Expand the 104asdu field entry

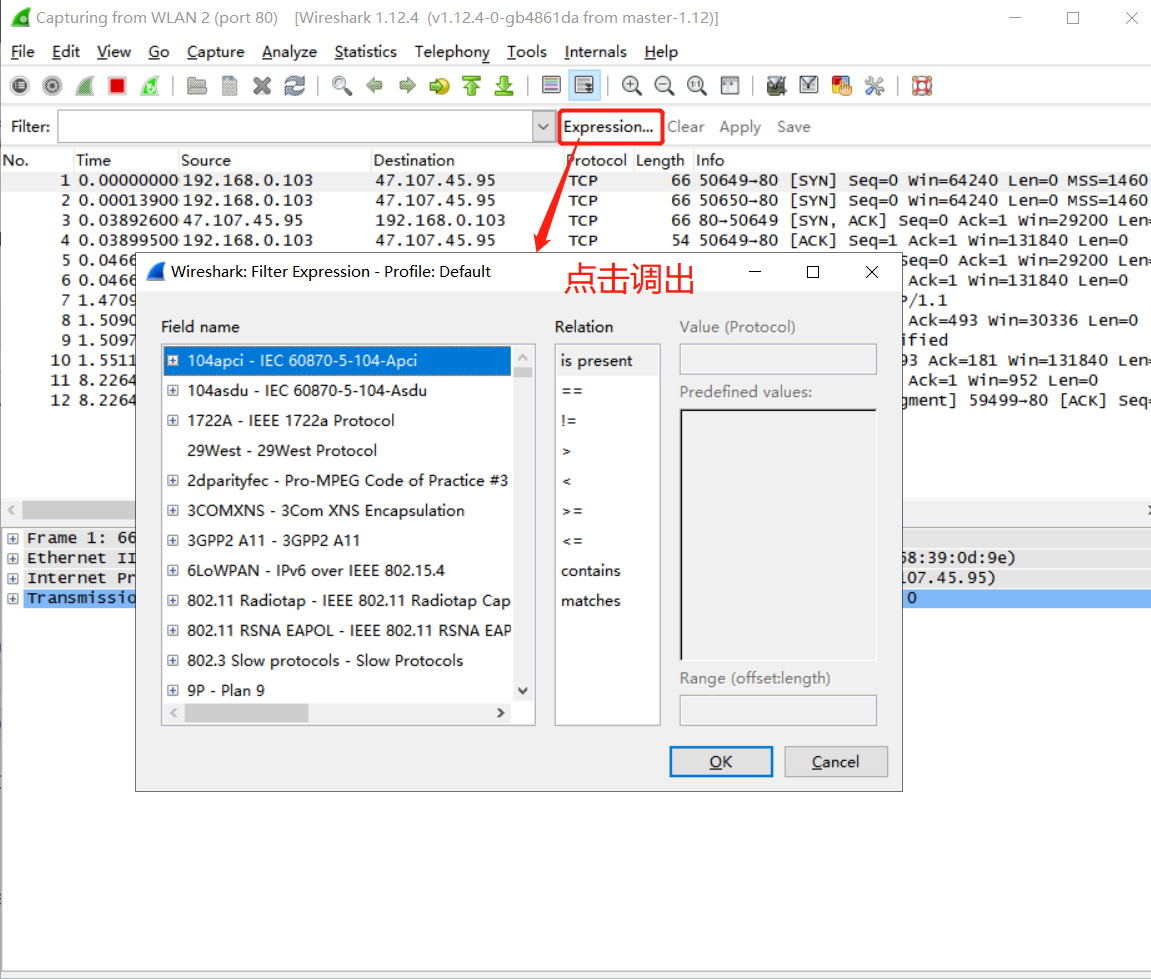click(173, 390)
